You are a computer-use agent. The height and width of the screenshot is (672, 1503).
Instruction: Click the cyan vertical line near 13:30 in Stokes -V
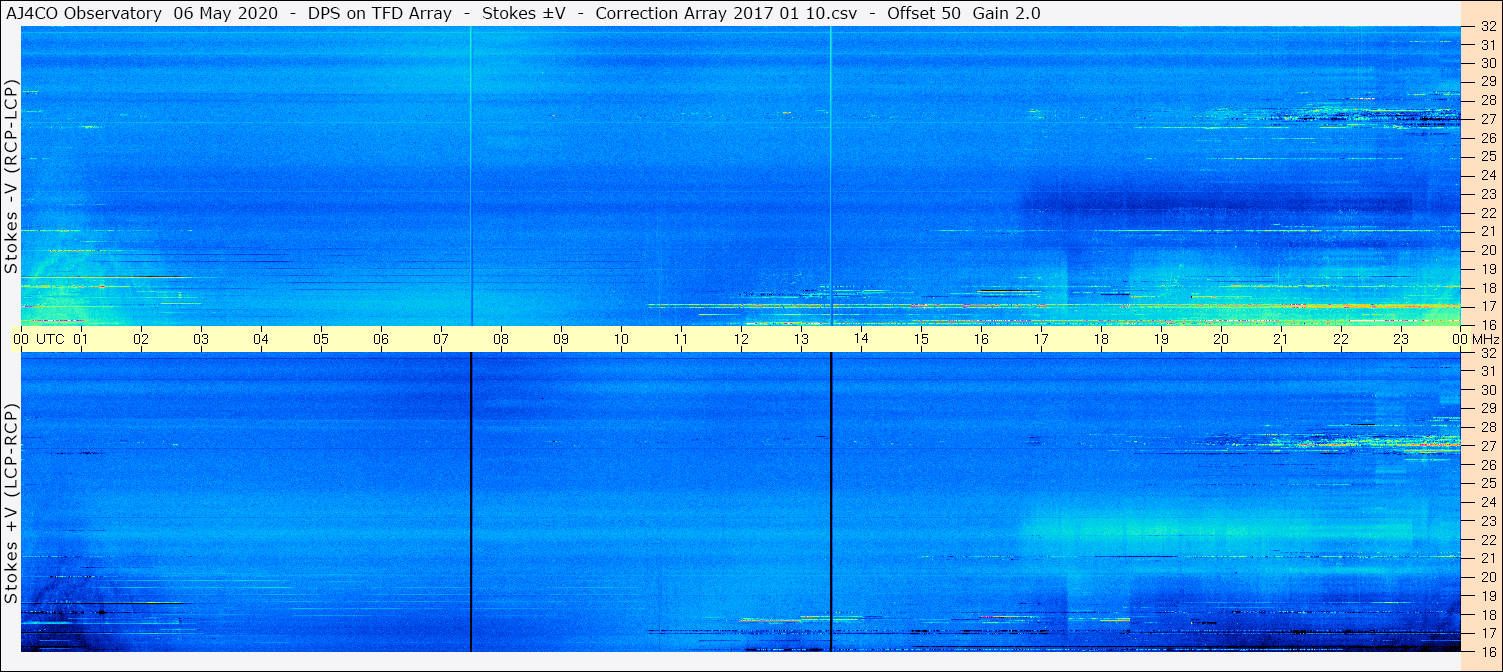click(x=831, y=176)
